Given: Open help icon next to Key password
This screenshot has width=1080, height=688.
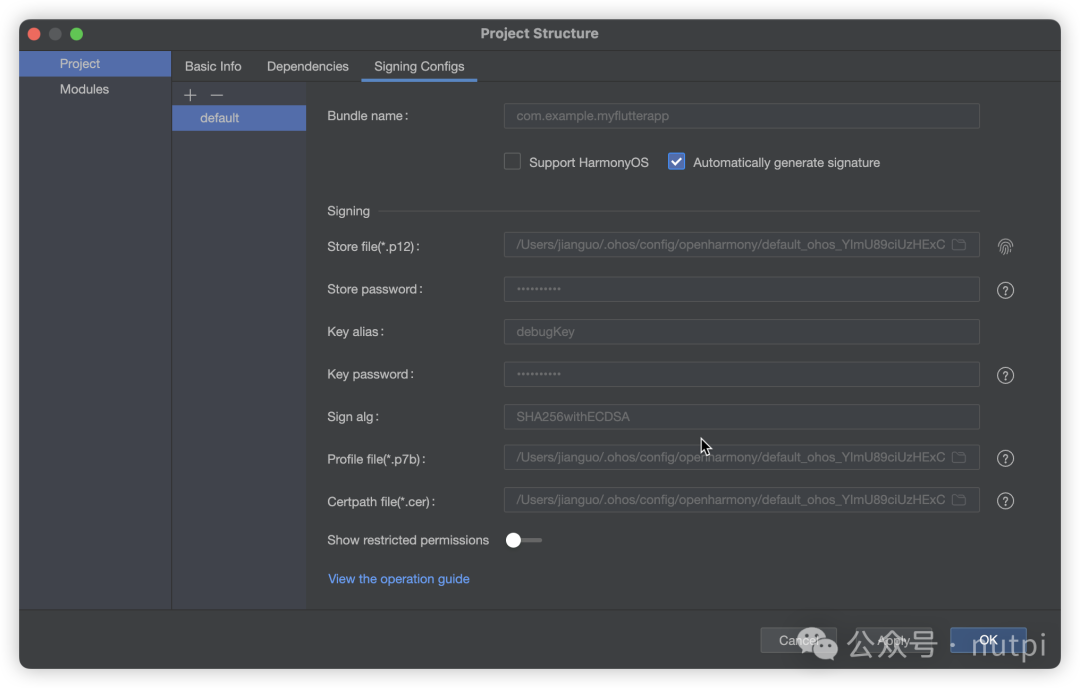Looking at the screenshot, I should (1005, 375).
